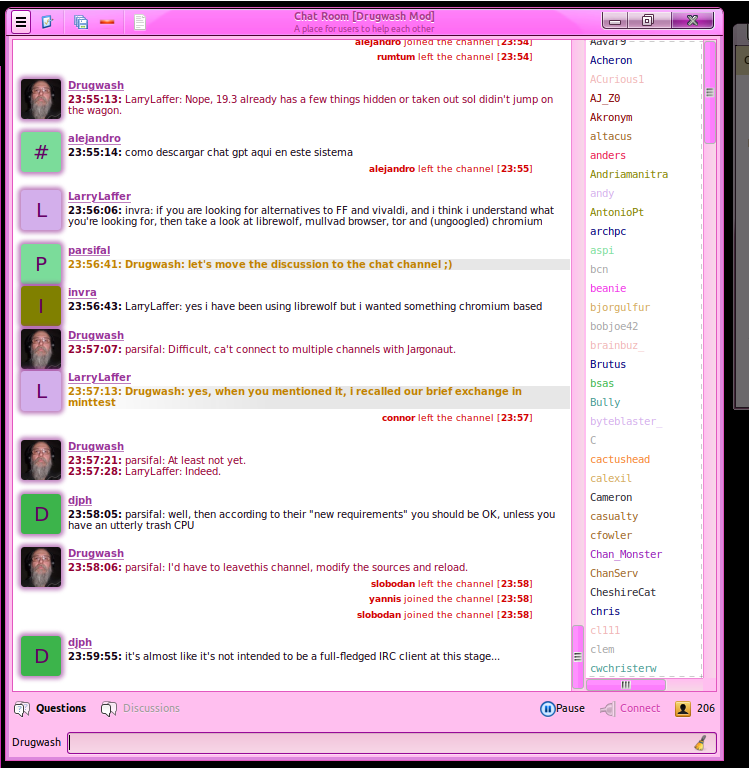
Task: Toggle the Pause button
Action: [x=562, y=708]
